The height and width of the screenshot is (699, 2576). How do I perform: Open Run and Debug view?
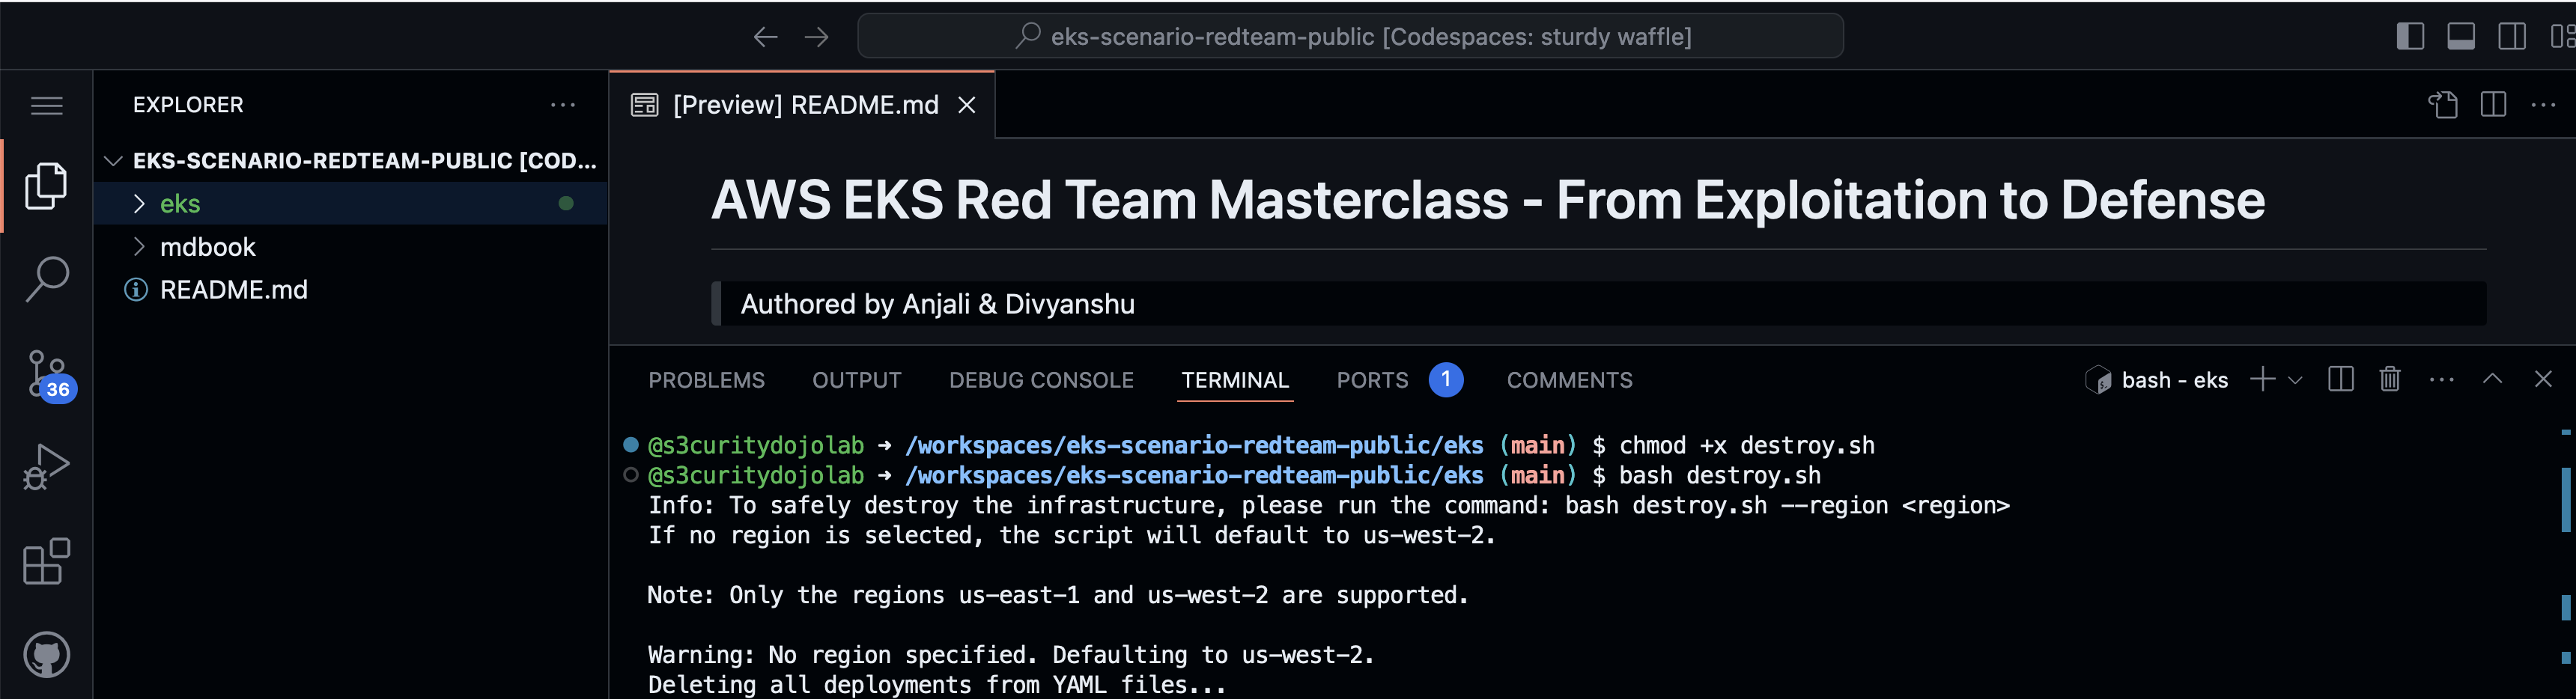point(46,466)
